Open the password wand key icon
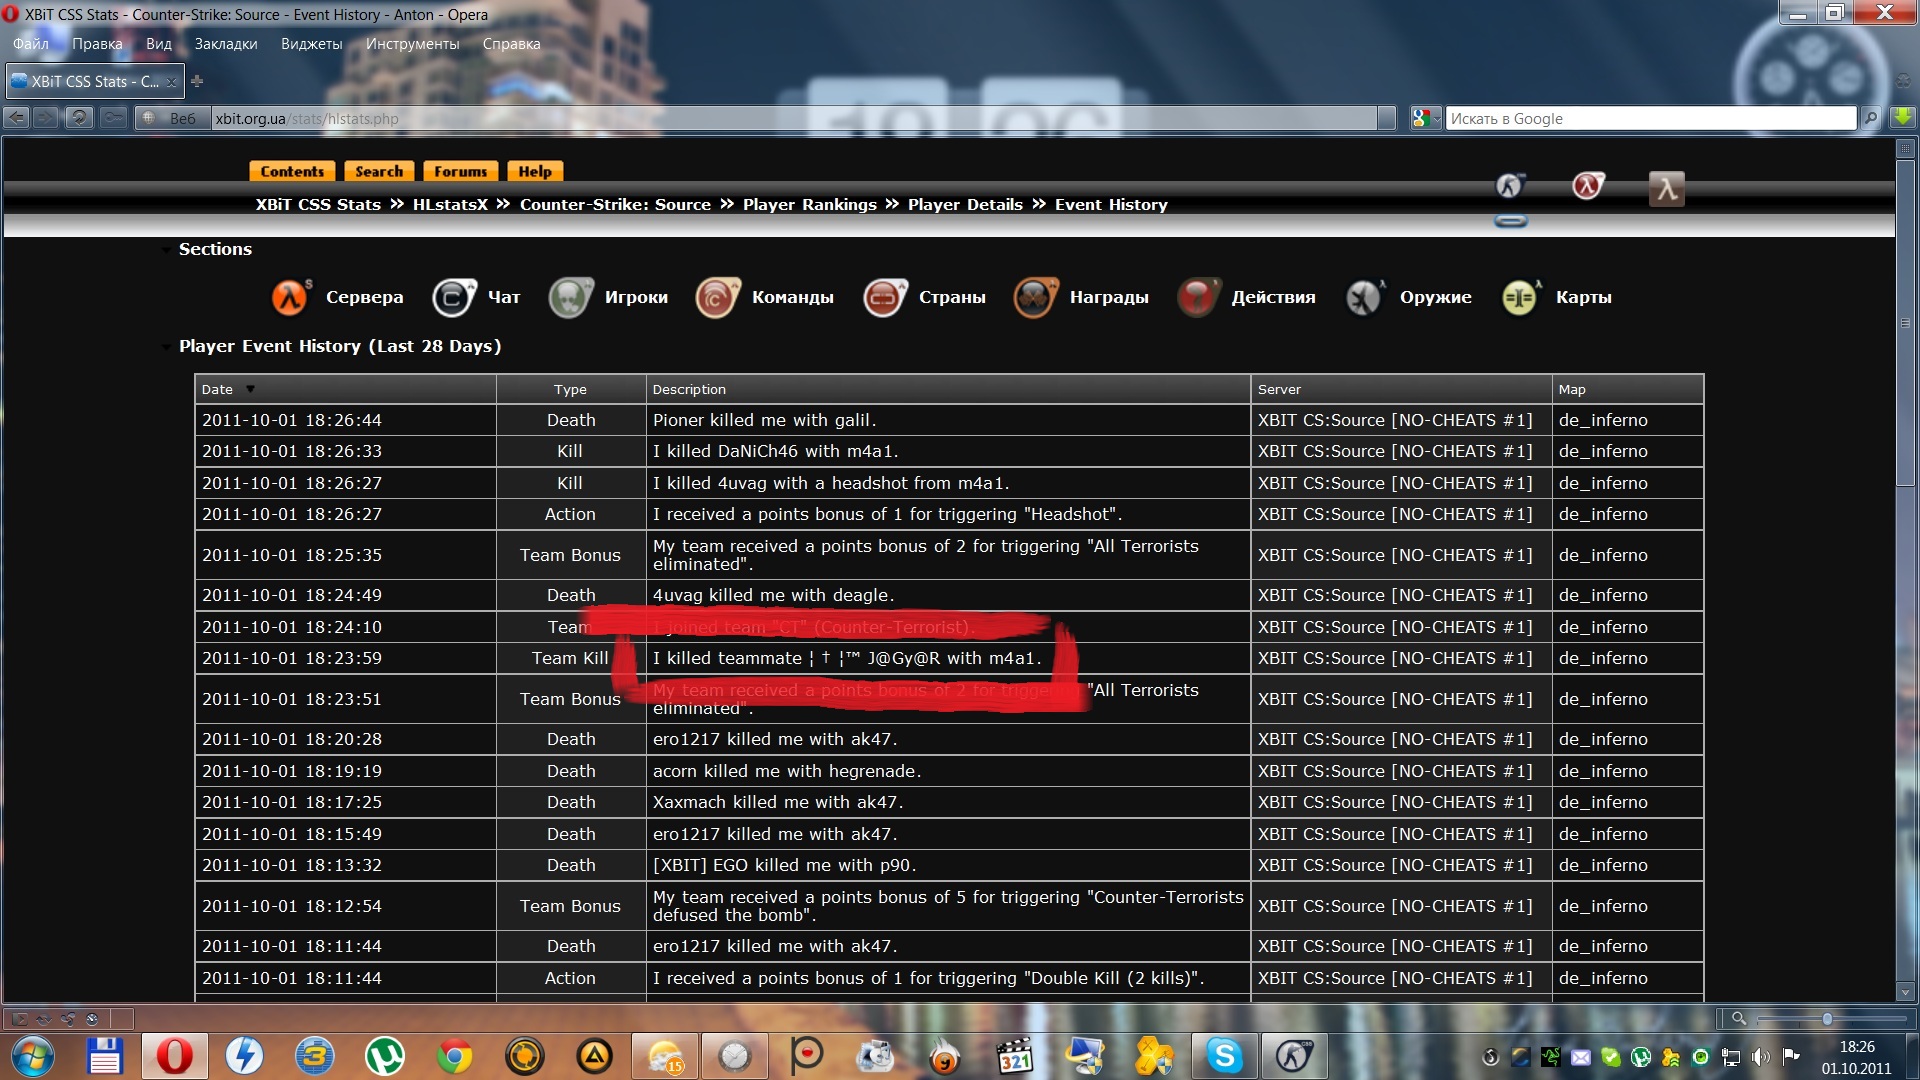 pos(114,118)
